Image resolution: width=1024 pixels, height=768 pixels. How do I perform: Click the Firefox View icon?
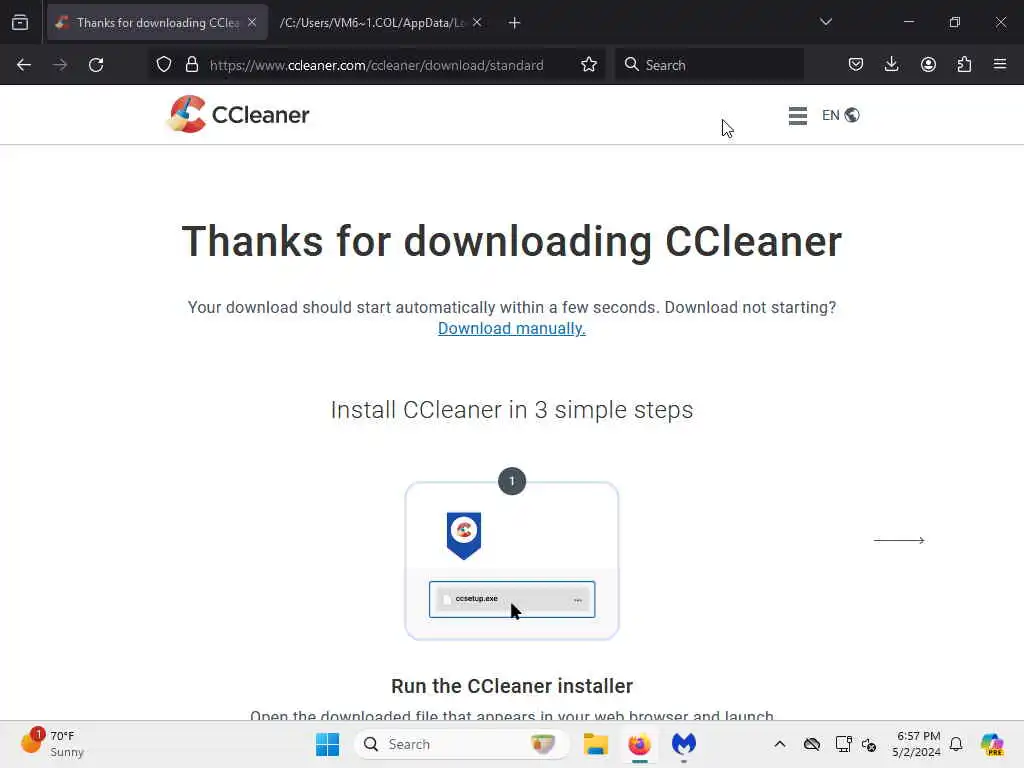(20, 23)
